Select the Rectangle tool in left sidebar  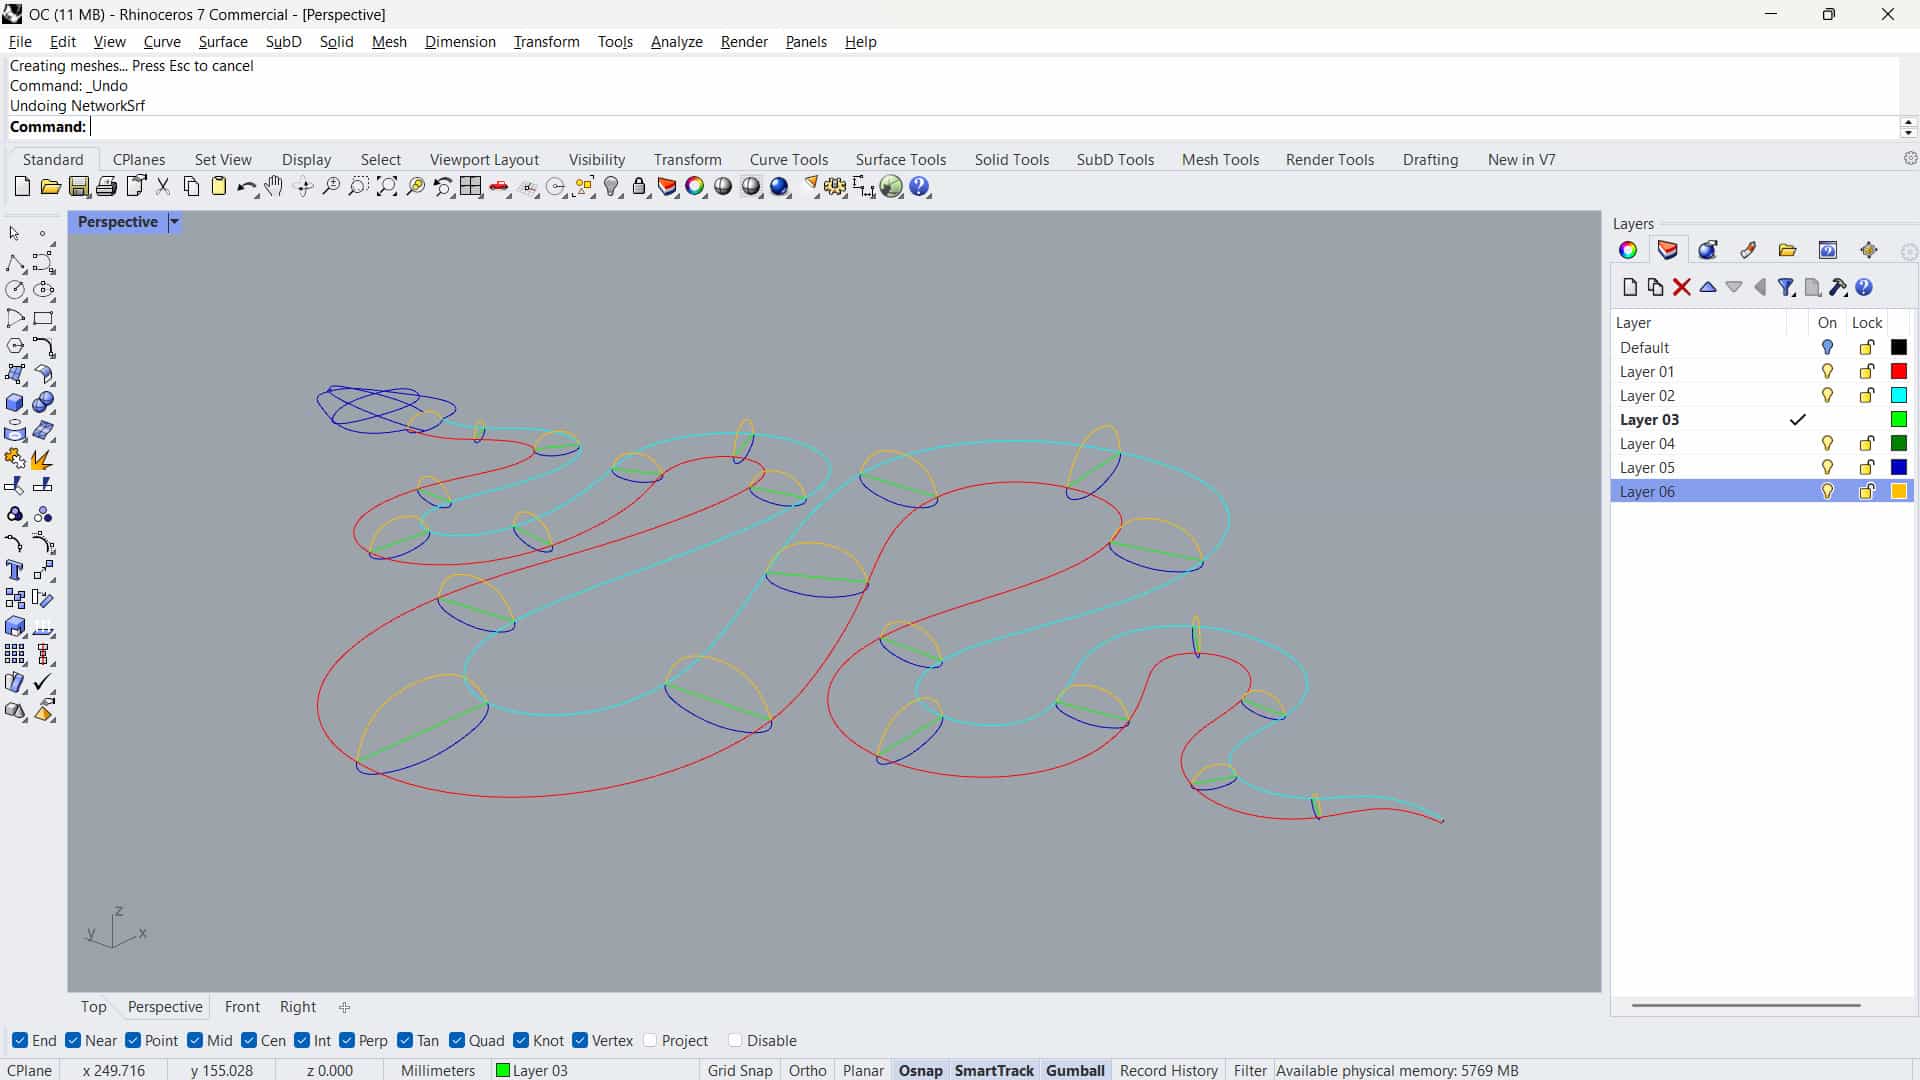[43, 319]
